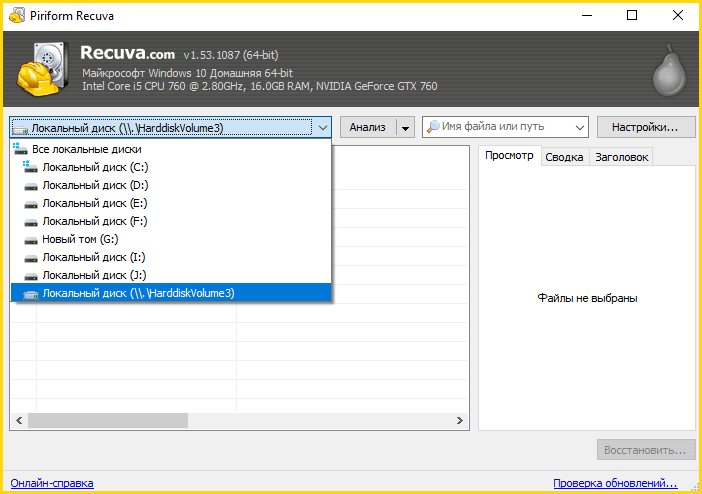Click the E: drive icon
The height and width of the screenshot is (494, 702).
click(30, 204)
